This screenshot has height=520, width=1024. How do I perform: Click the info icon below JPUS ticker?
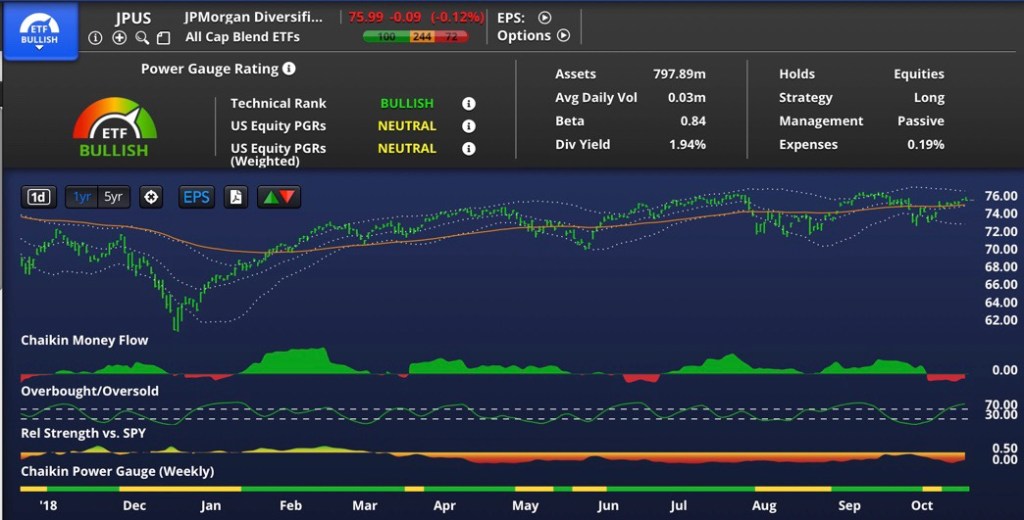95,37
